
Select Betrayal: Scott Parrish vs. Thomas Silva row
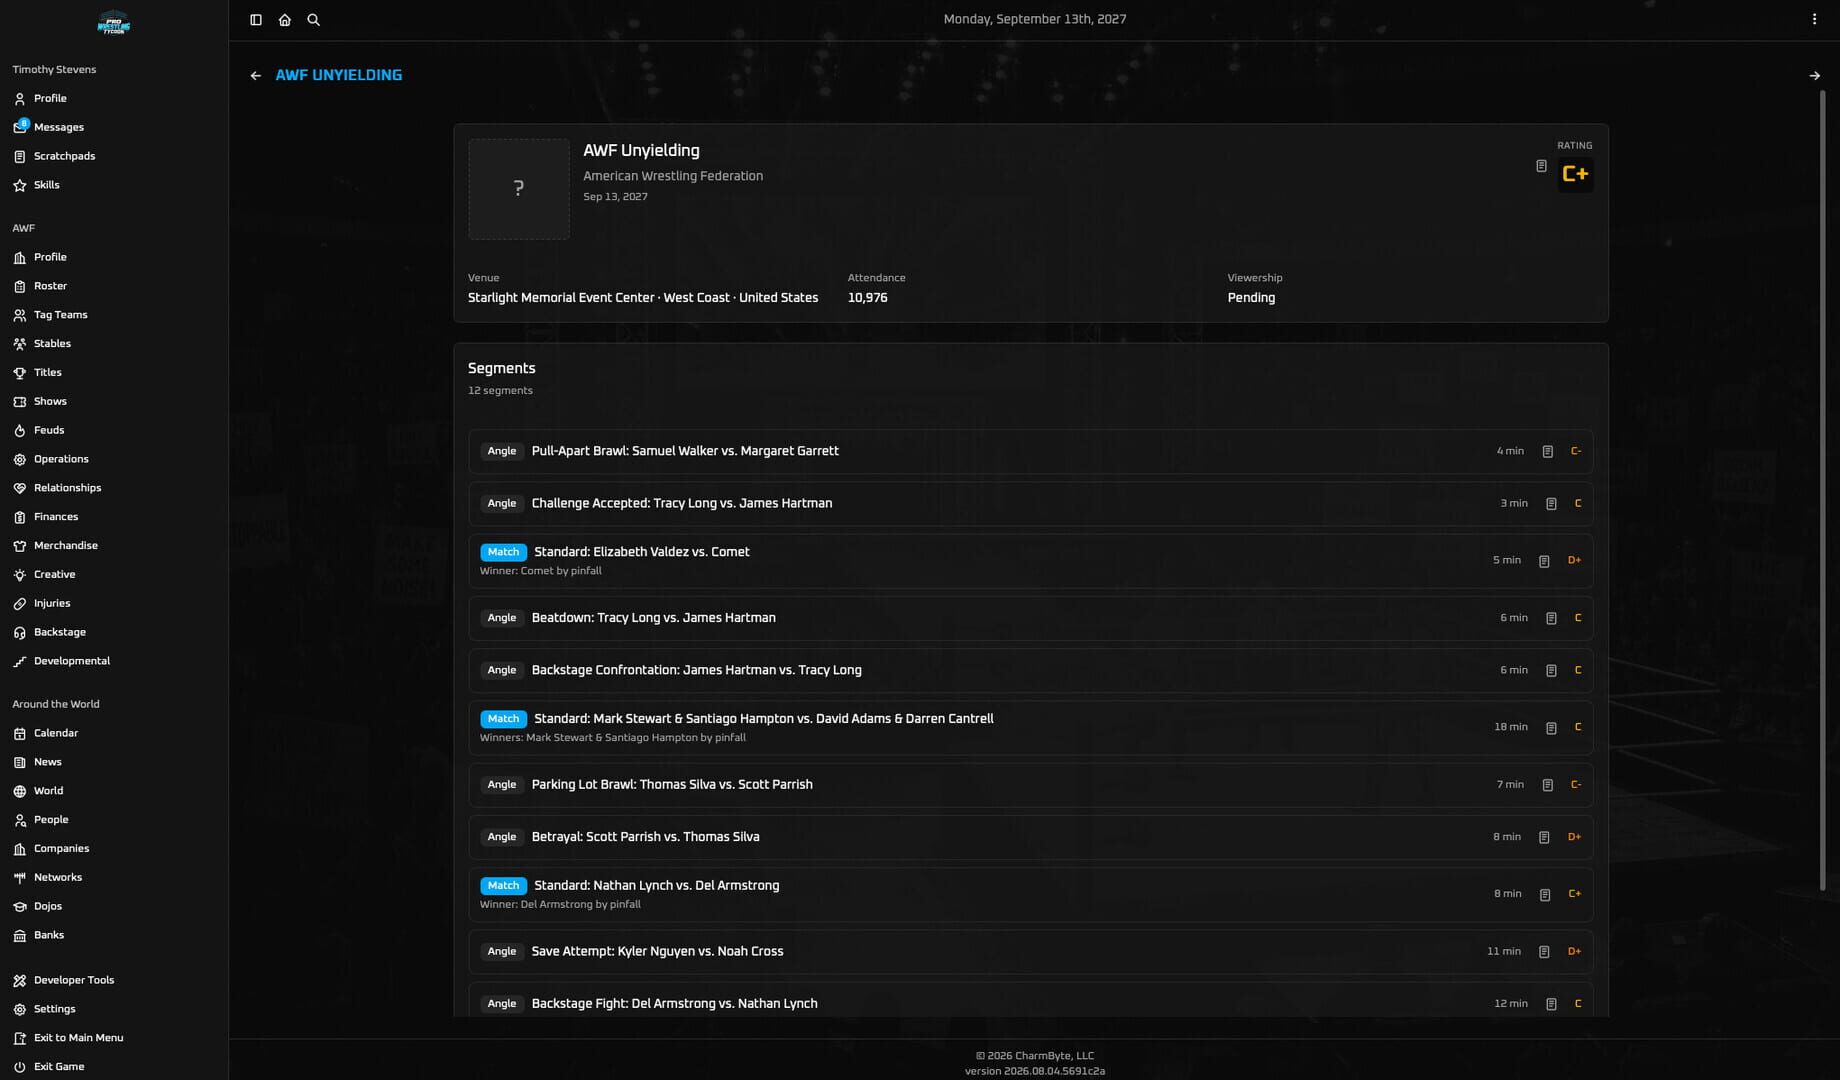(x=1030, y=837)
